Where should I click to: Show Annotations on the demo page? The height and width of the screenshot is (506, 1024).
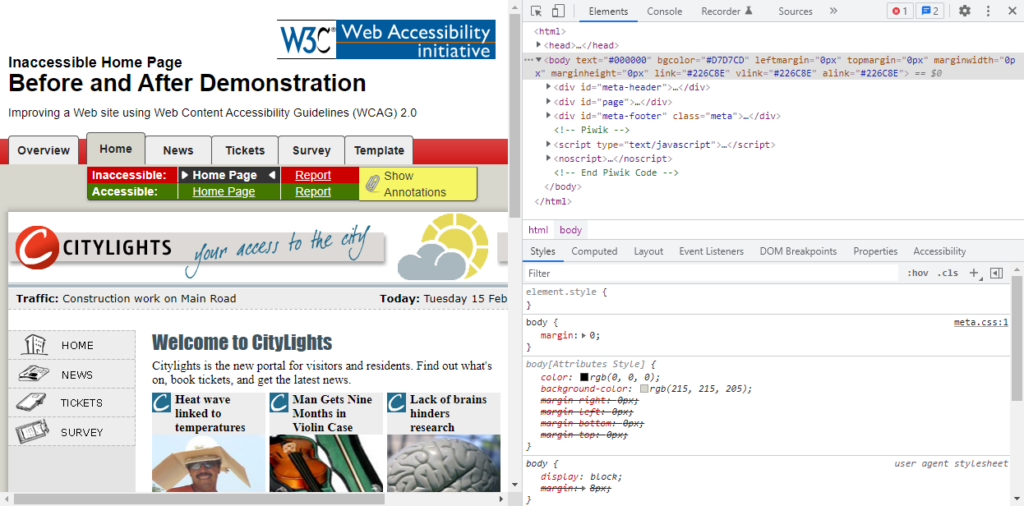(x=417, y=184)
